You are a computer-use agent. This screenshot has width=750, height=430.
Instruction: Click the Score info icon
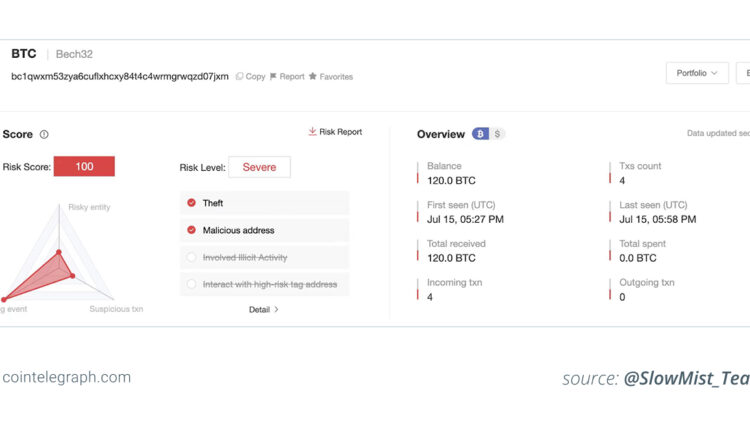tap(44, 134)
